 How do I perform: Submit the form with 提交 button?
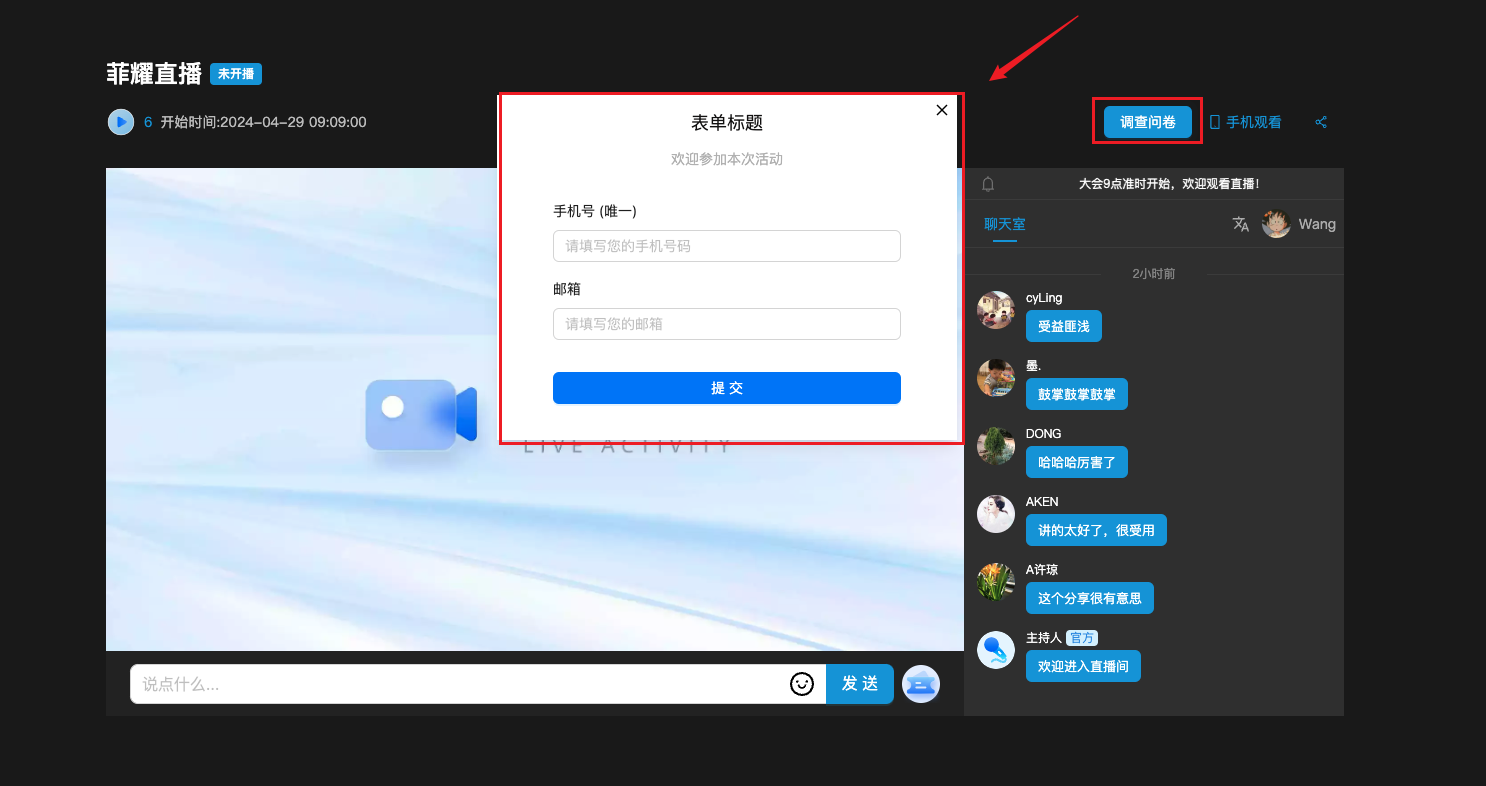(x=726, y=388)
